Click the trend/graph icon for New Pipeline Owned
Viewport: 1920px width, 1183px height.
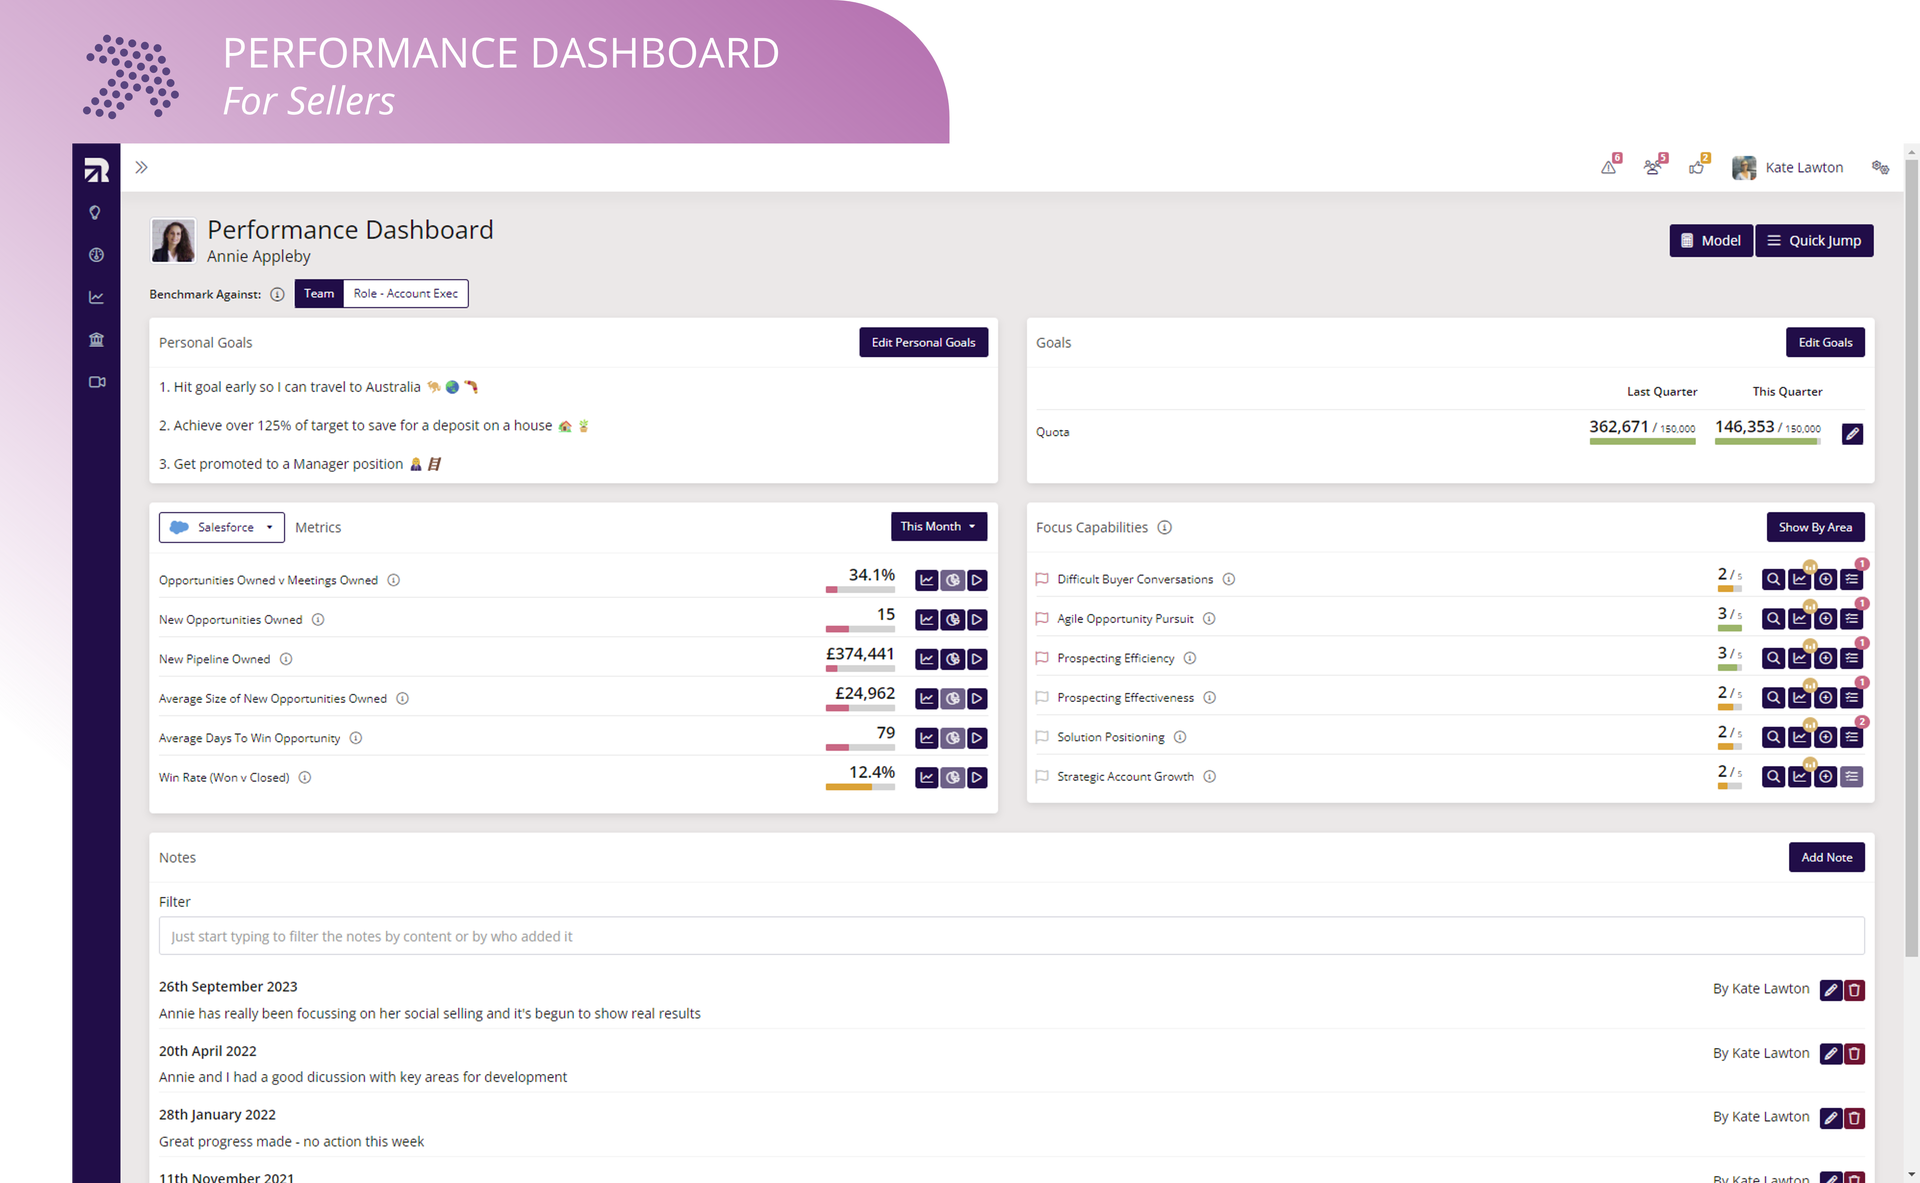point(927,659)
